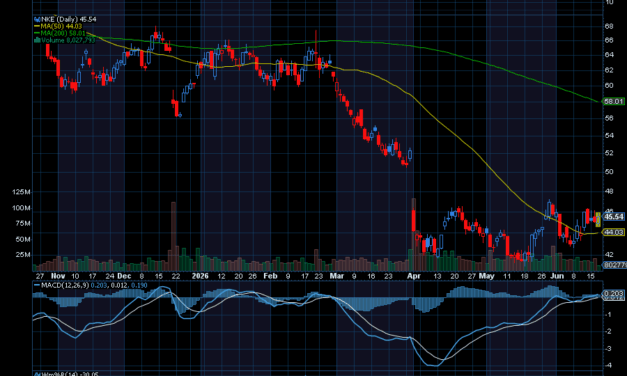This screenshot has width=627, height=376.
Task: Click the 50M volume axis label
Action: [x=23, y=240]
